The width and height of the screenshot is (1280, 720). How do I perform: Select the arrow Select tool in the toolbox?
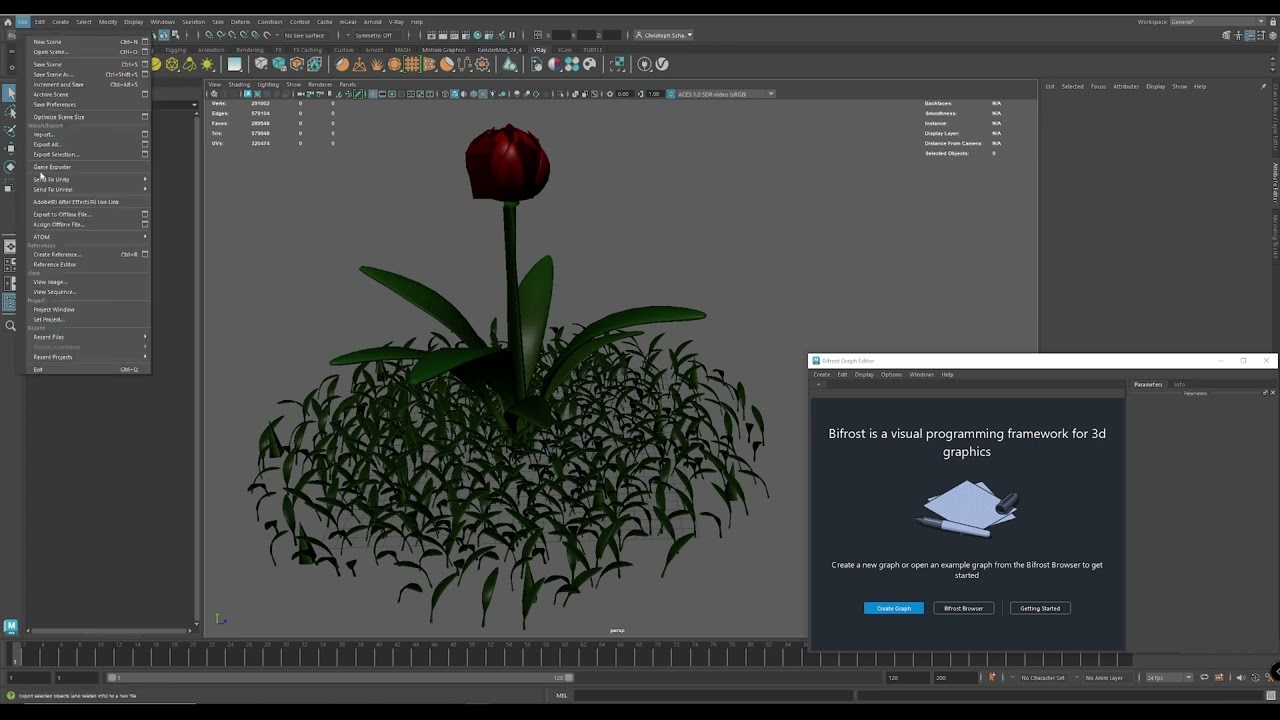click(x=10, y=93)
